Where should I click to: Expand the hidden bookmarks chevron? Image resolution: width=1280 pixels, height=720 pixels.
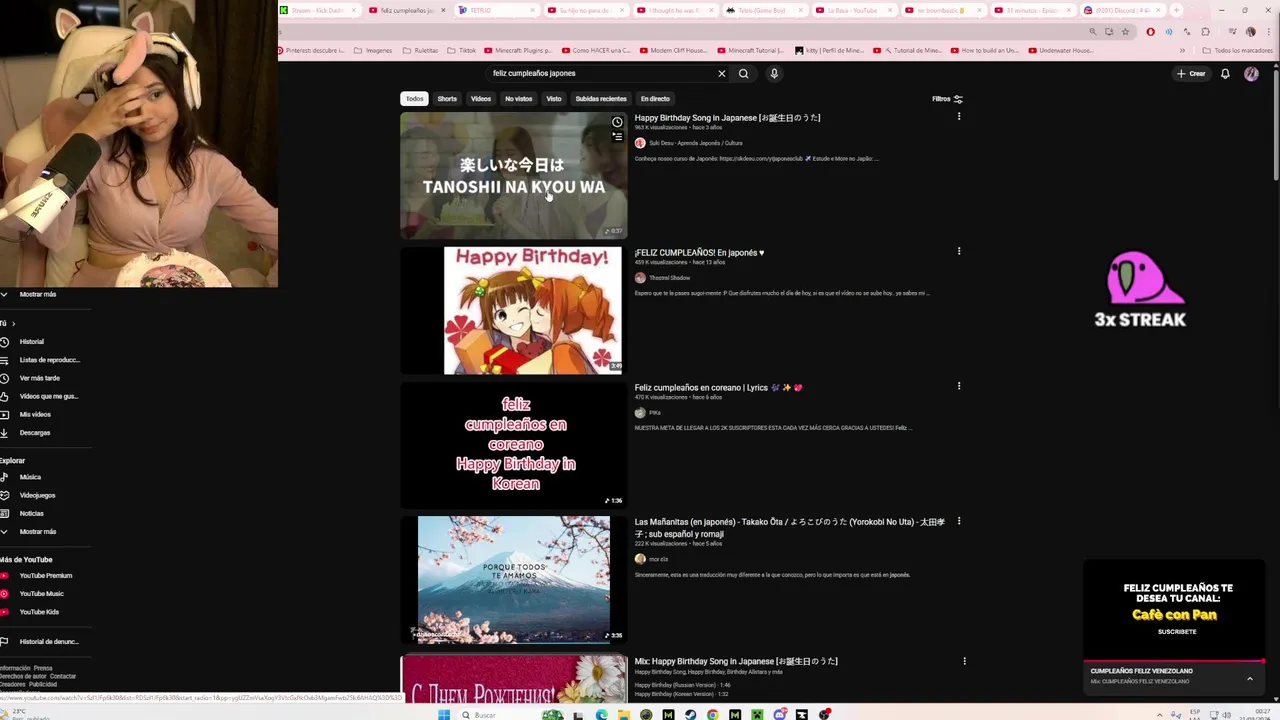click(x=1182, y=50)
